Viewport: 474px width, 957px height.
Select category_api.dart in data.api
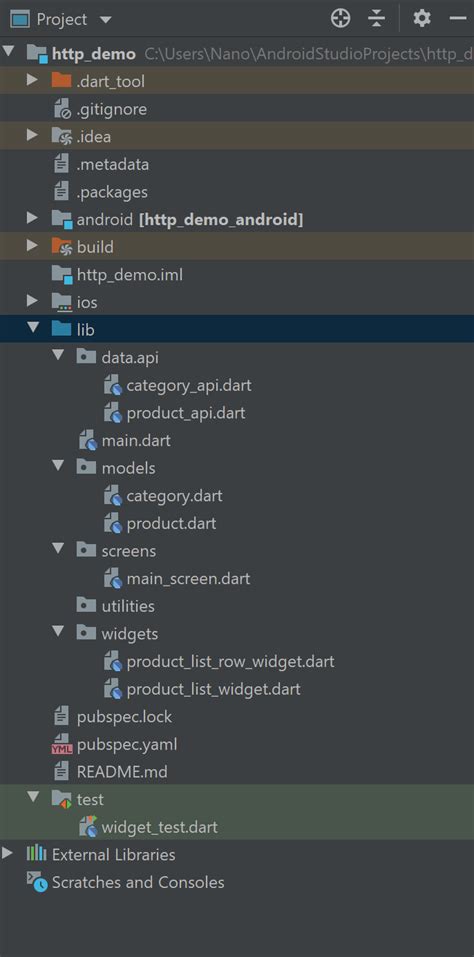(189, 386)
